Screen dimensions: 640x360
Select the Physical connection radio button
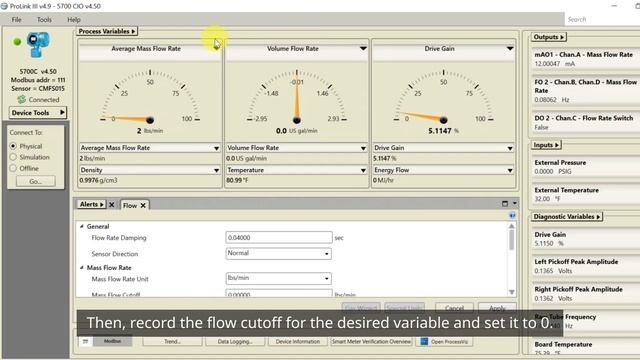pyautogui.click(x=13, y=146)
